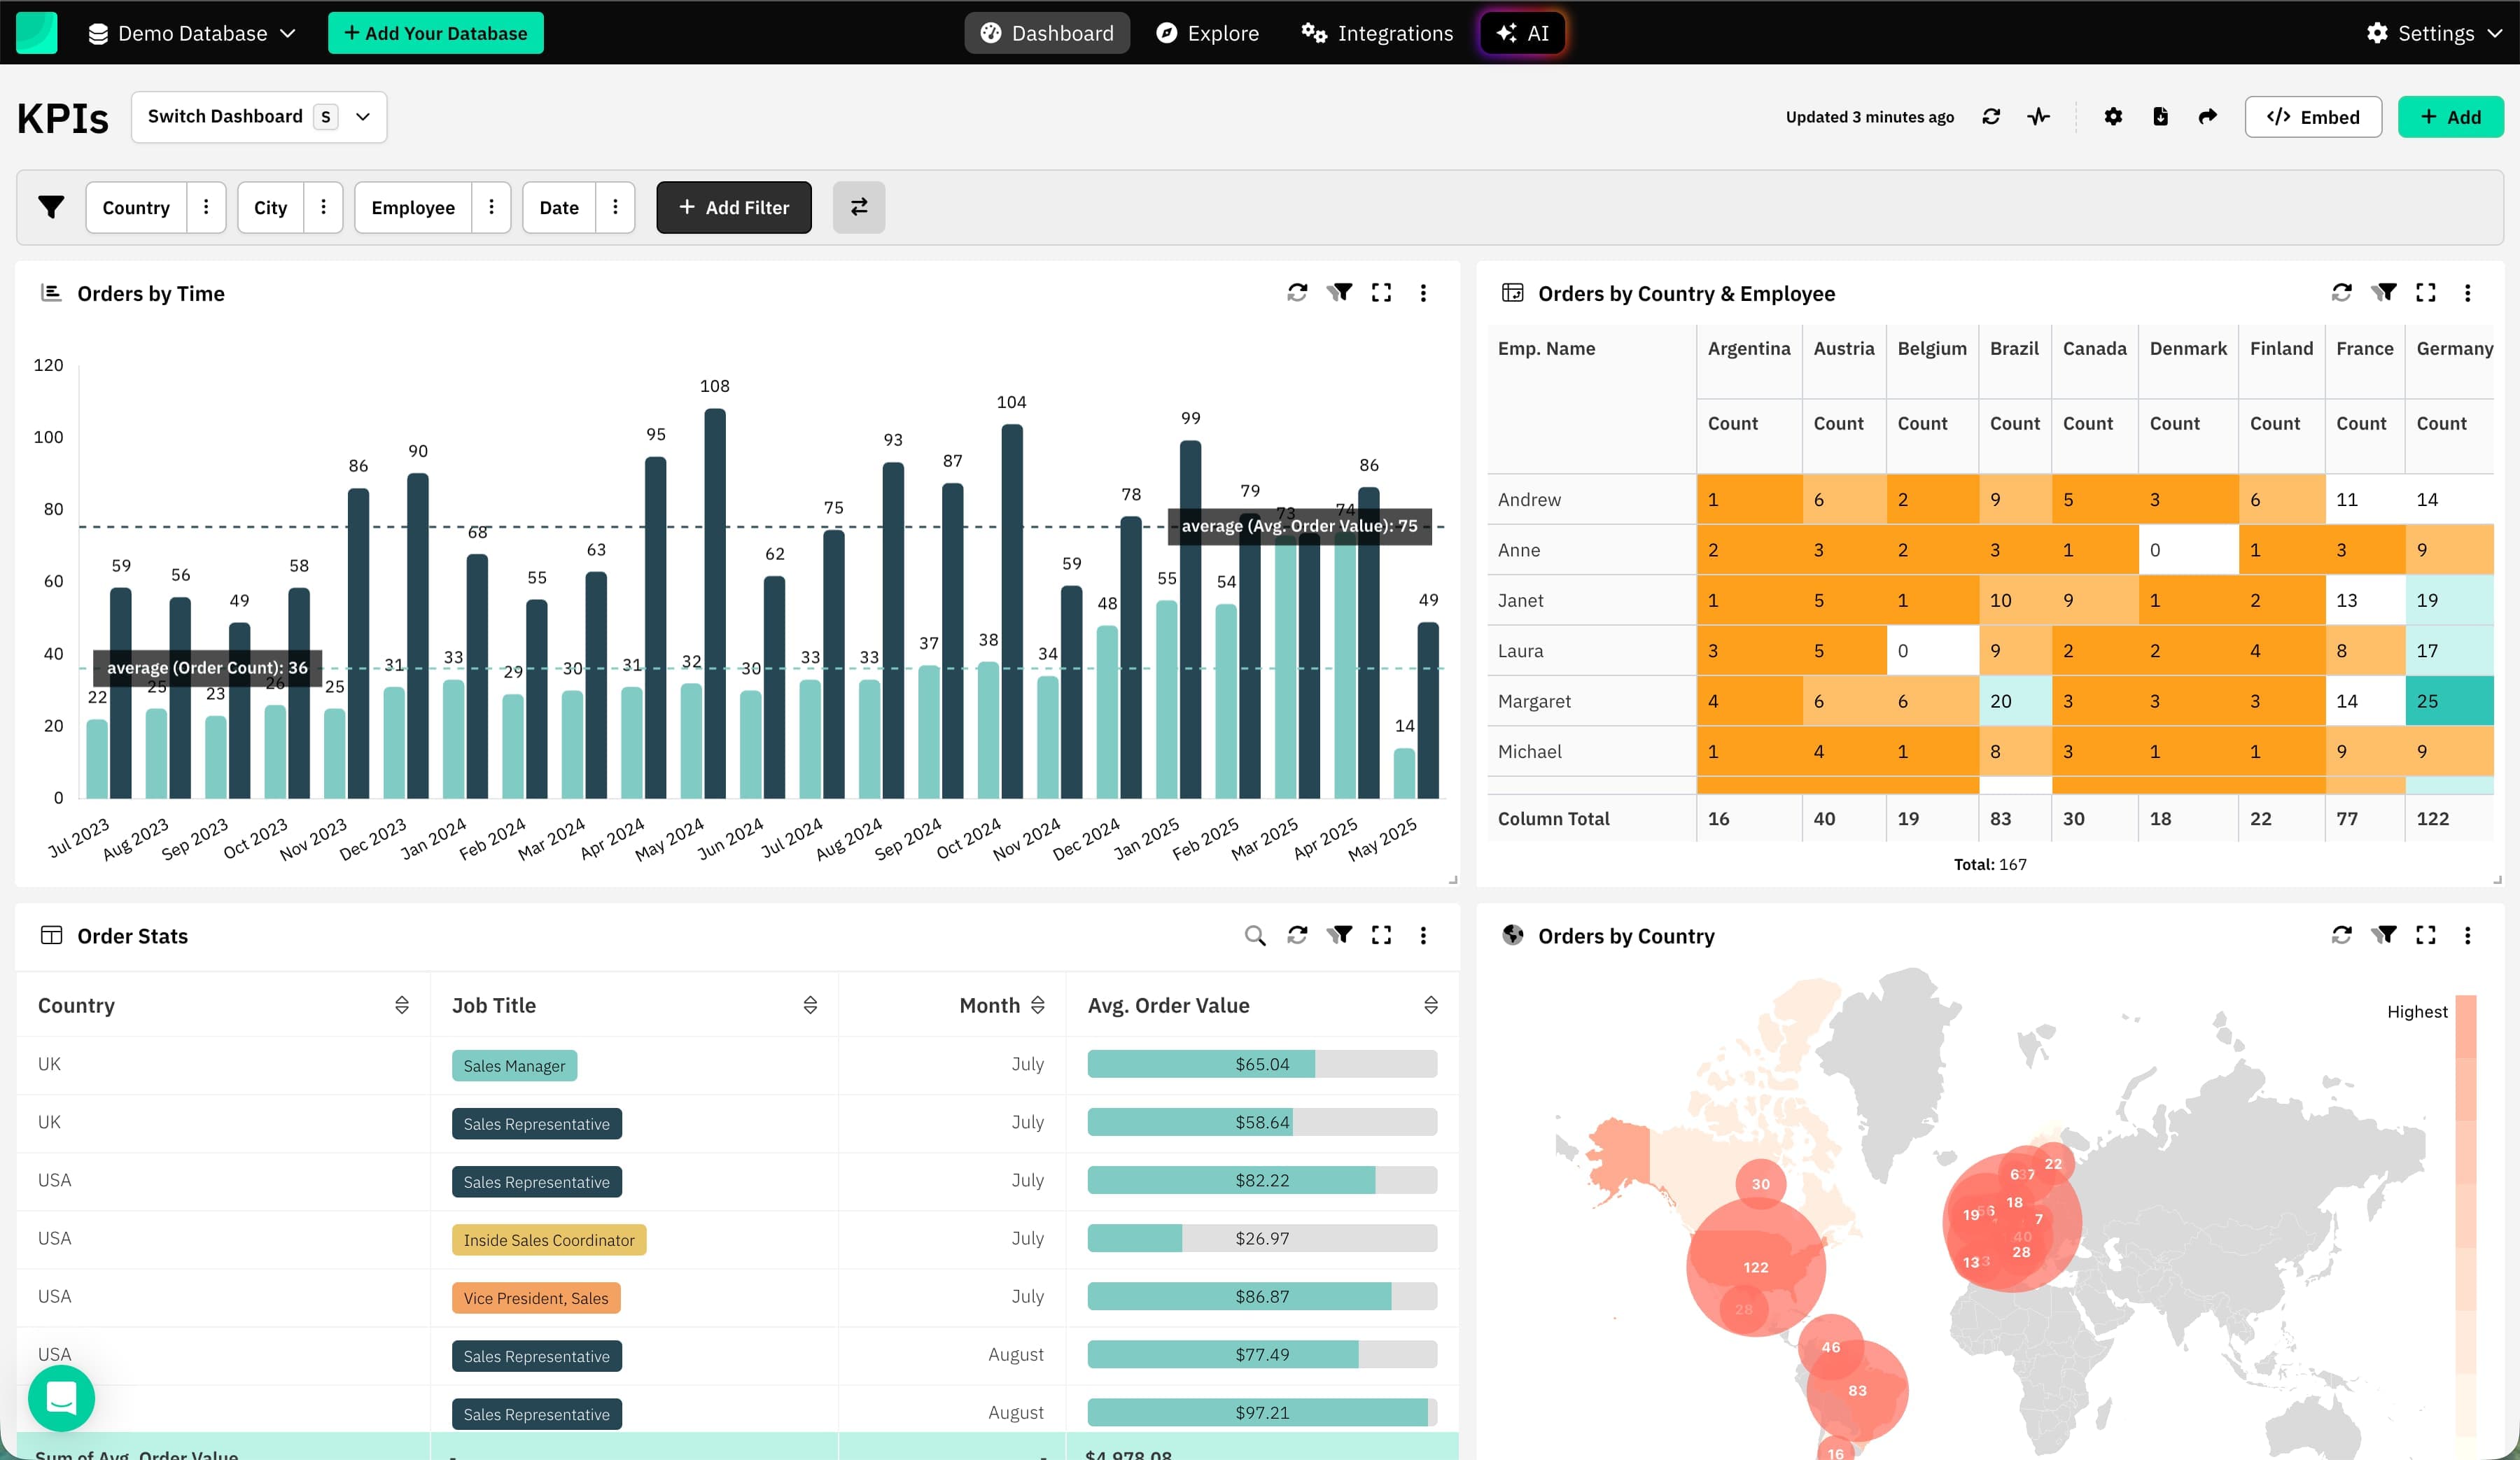Click the activity pulse icon
This screenshot has width=2520, height=1460.
[x=2039, y=117]
